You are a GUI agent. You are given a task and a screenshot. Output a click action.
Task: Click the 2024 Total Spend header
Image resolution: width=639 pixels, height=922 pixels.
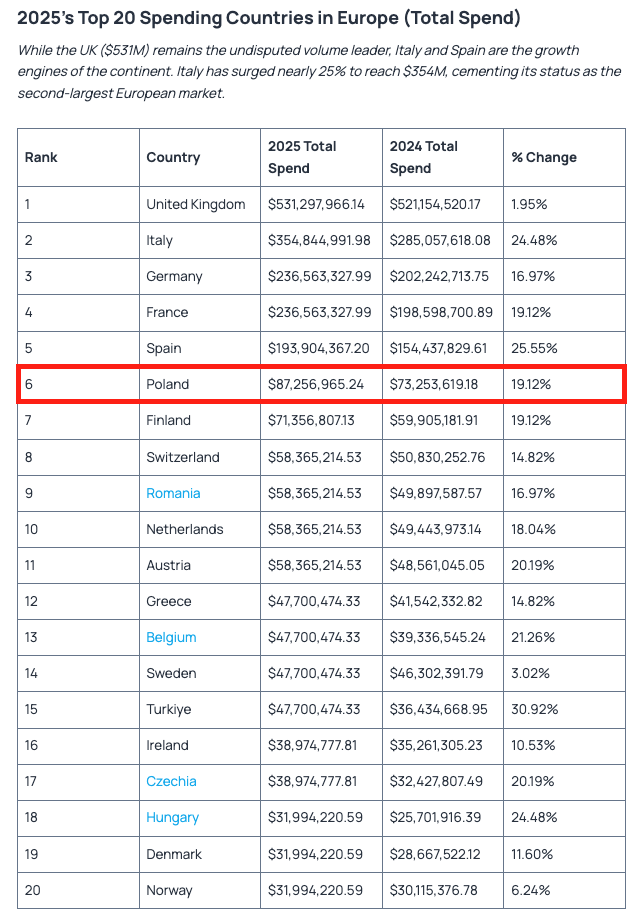424,157
